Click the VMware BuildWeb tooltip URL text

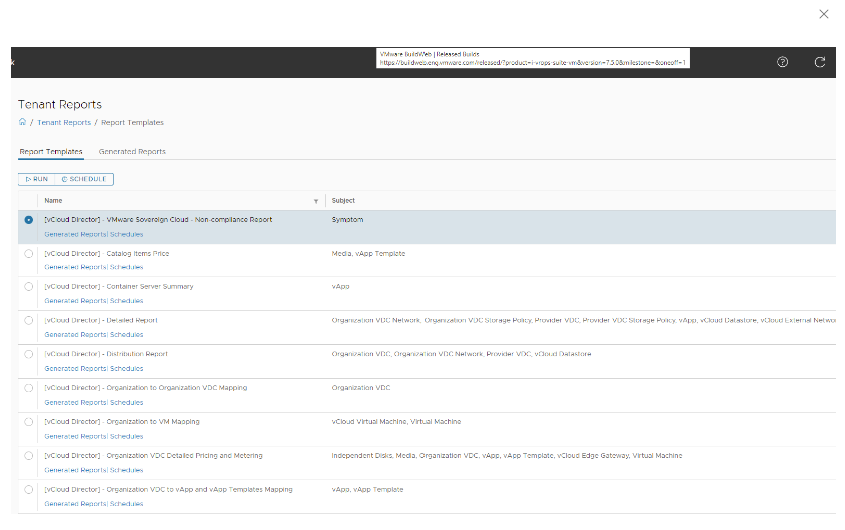coord(532,63)
